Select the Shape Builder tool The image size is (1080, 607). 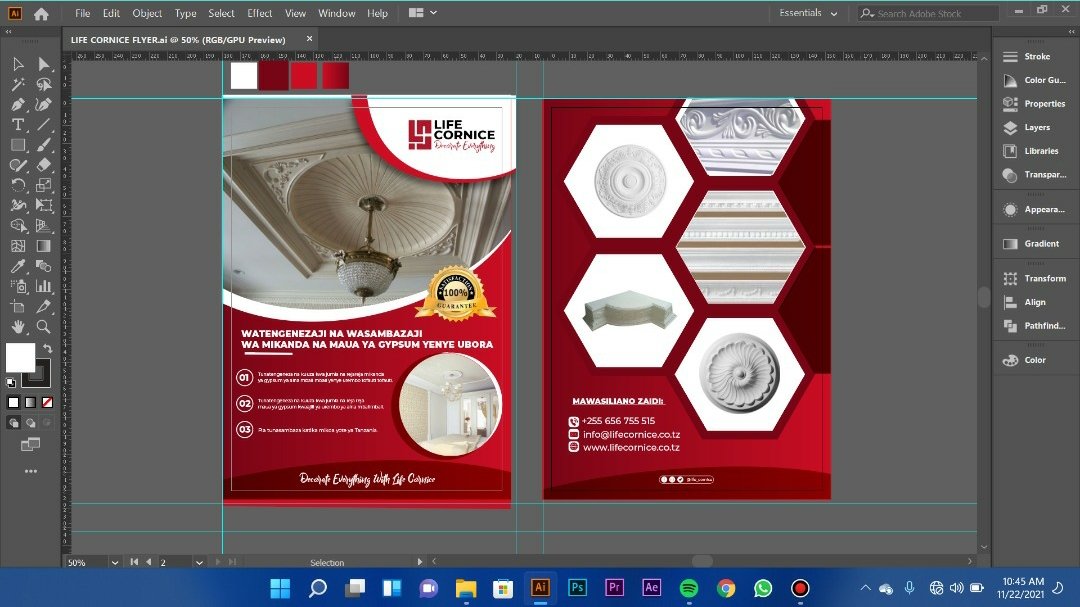pos(18,226)
